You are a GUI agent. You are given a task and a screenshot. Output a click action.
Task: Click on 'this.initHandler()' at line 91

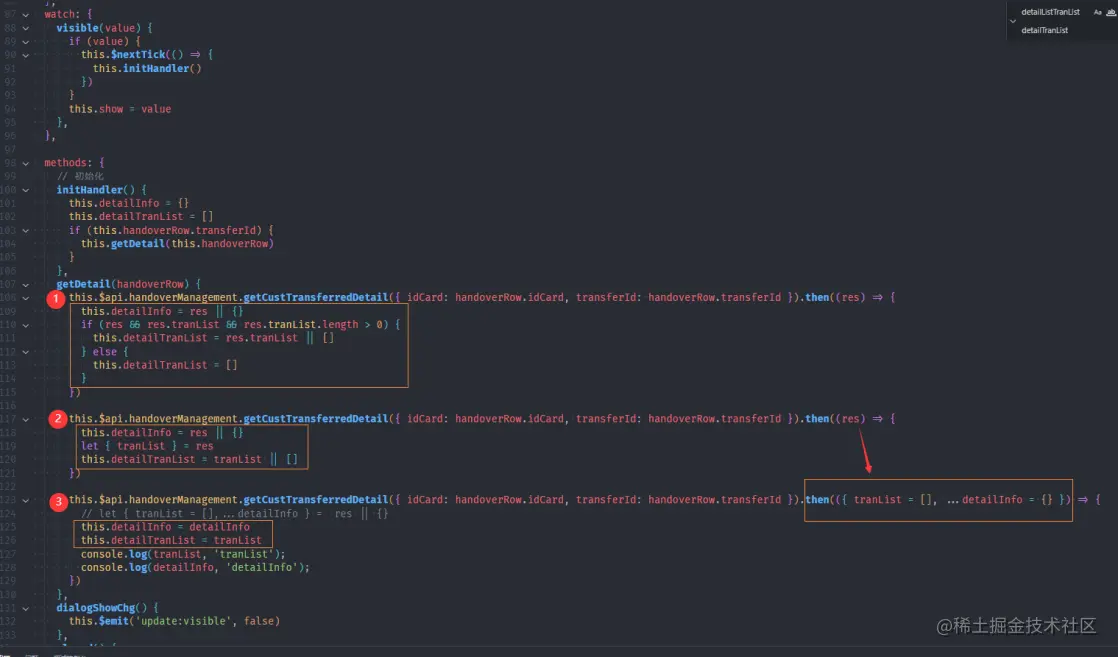coord(147,68)
